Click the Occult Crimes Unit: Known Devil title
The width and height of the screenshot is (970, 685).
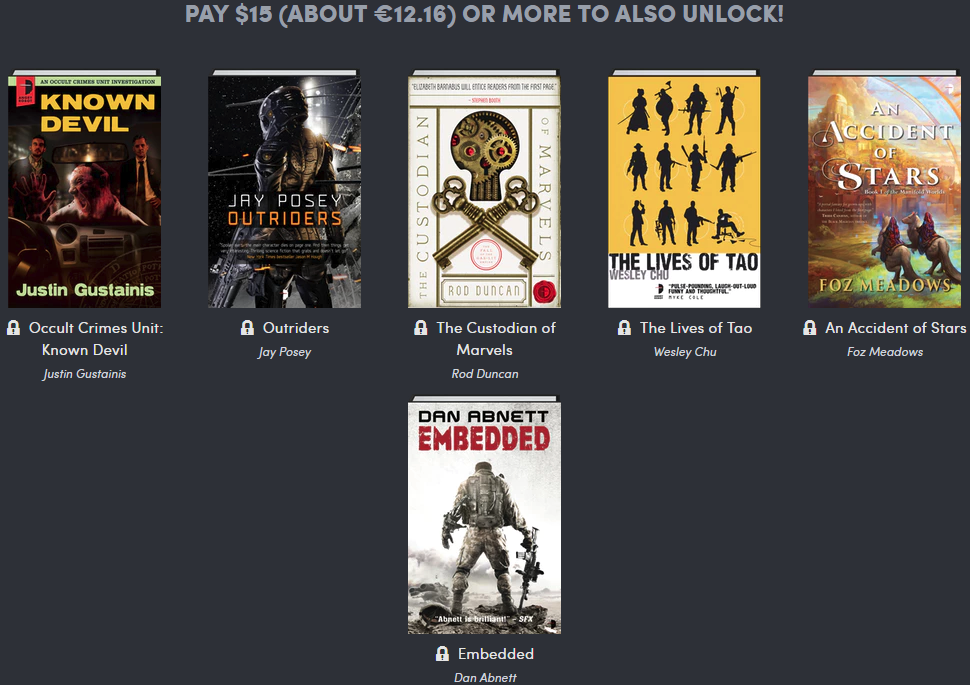tap(96, 339)
